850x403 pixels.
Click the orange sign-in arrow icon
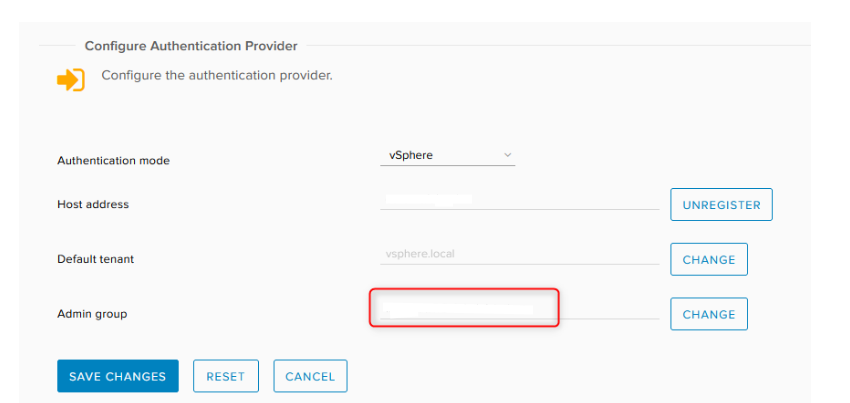coord(71,80)
